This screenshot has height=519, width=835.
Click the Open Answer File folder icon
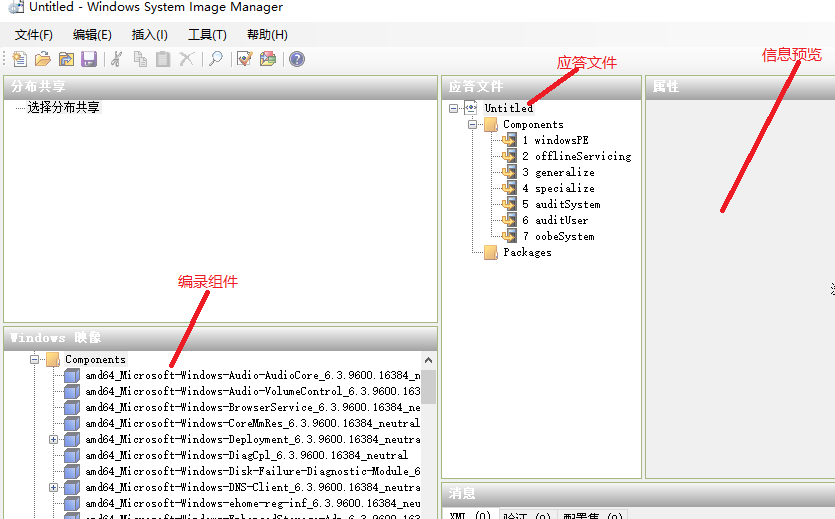point(43,59)
